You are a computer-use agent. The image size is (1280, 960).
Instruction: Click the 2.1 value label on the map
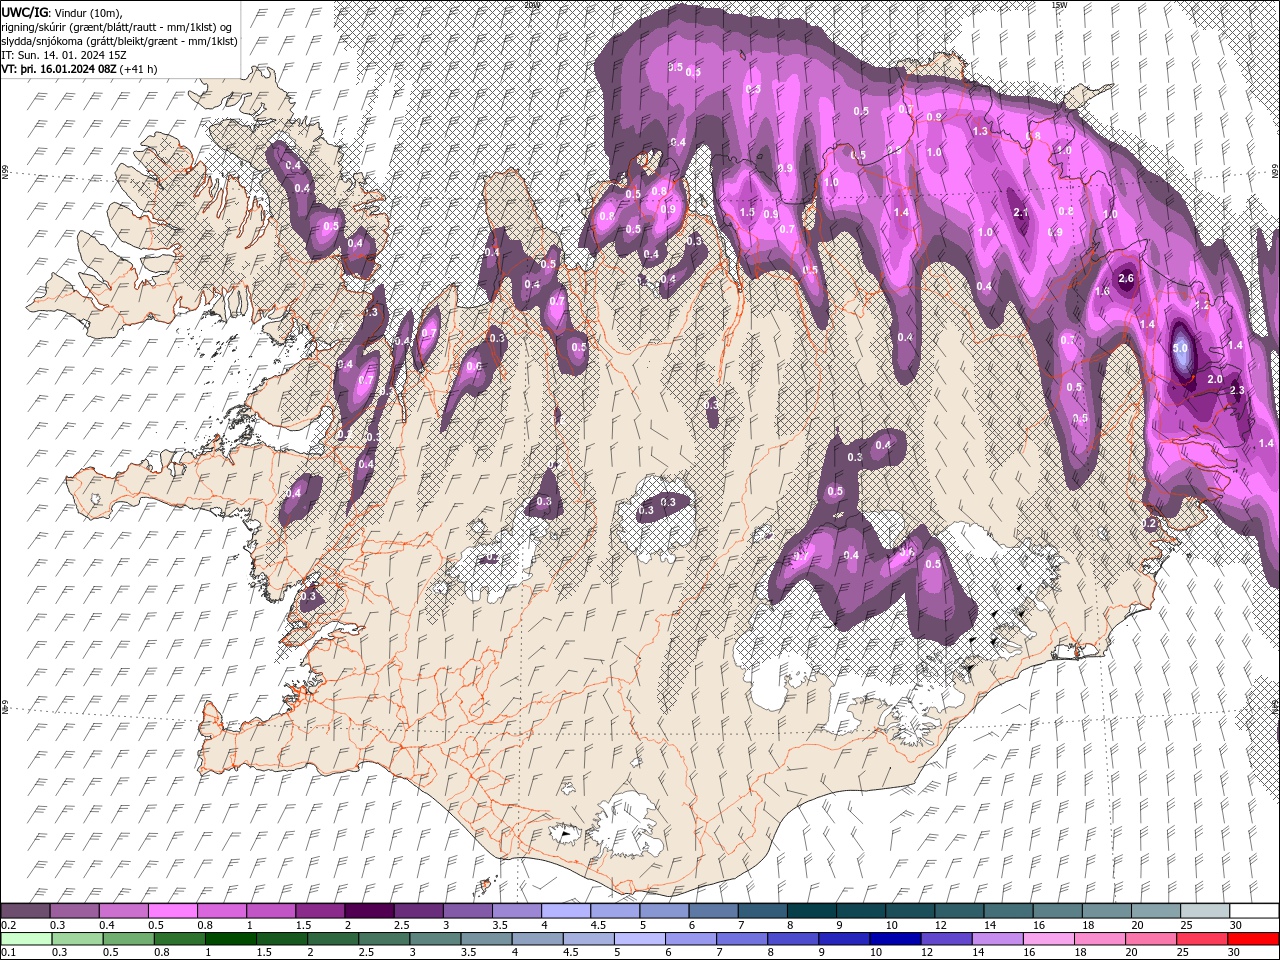click(1021, 213)
